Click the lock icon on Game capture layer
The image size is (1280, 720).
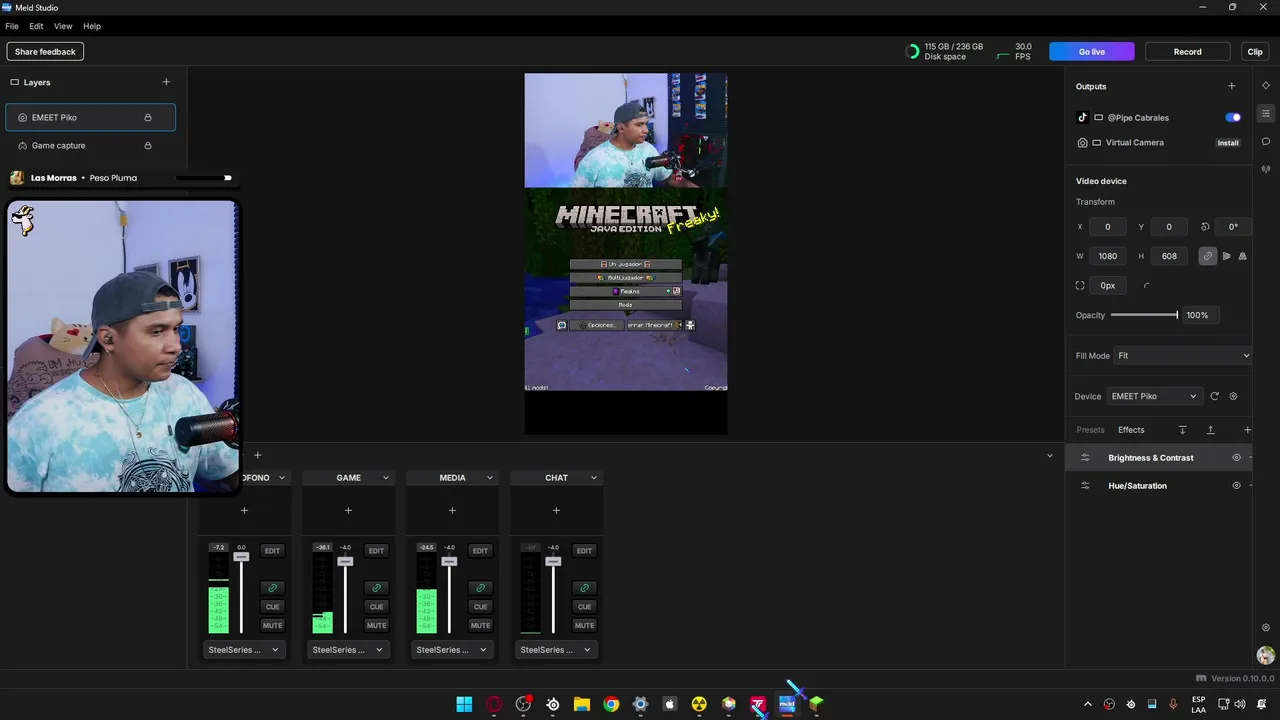tap(148, 145)
